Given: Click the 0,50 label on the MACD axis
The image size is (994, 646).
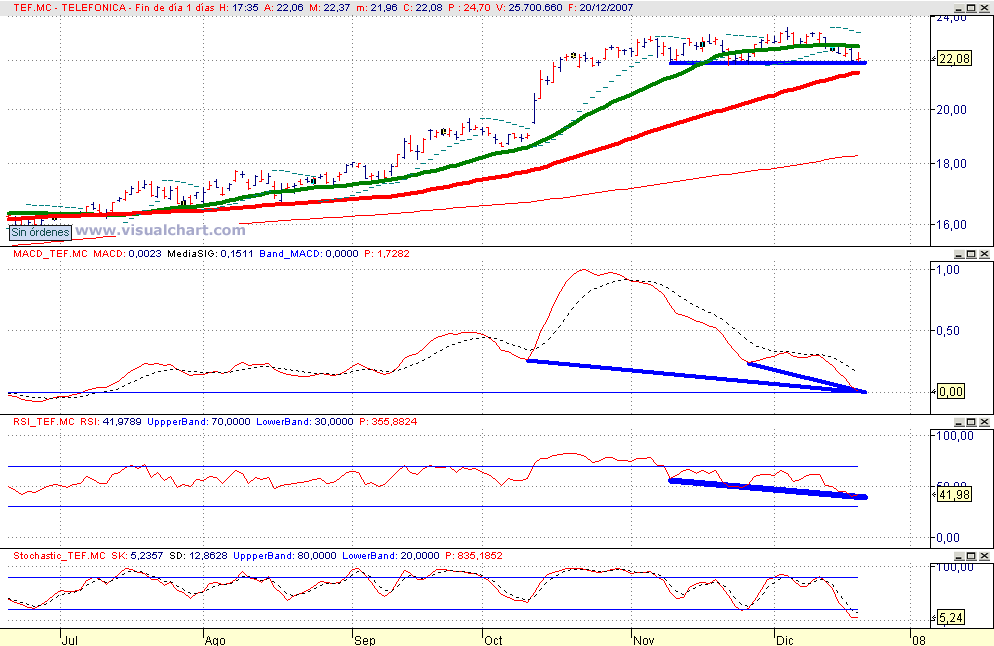Looking at the screenshot, I should tap(948, 331).
